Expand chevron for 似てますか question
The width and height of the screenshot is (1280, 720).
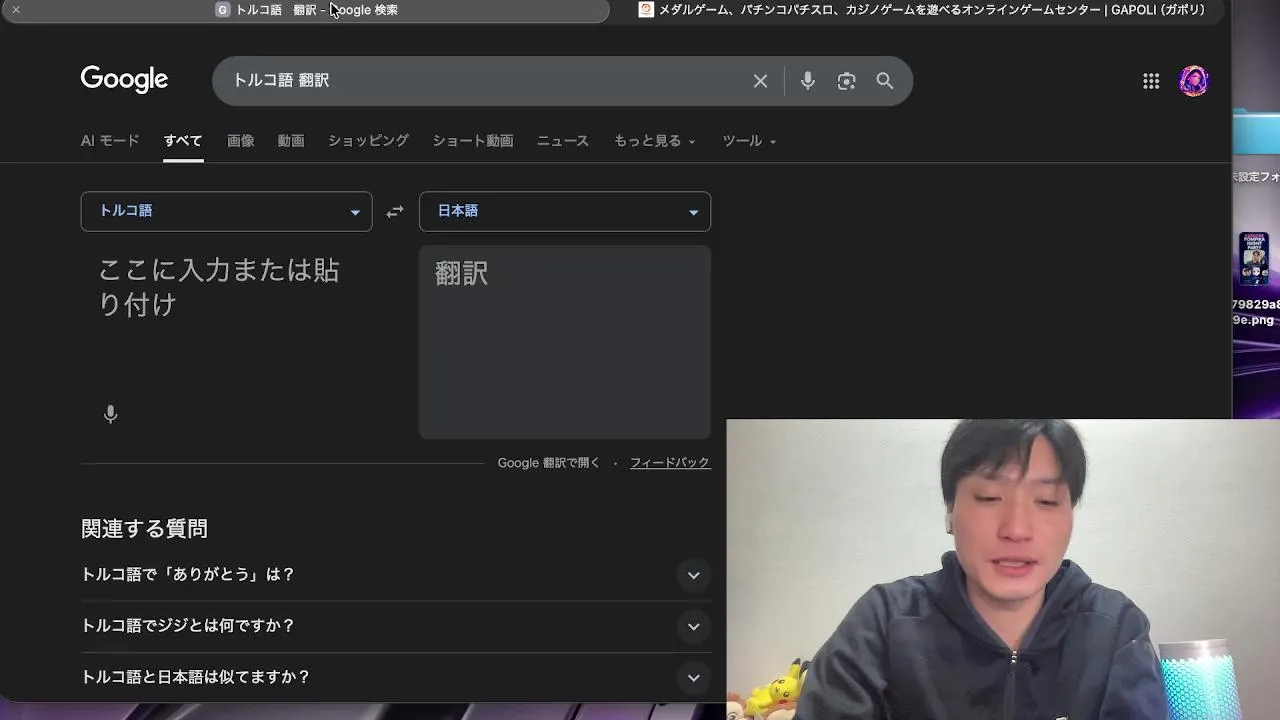tap(693, 677)
